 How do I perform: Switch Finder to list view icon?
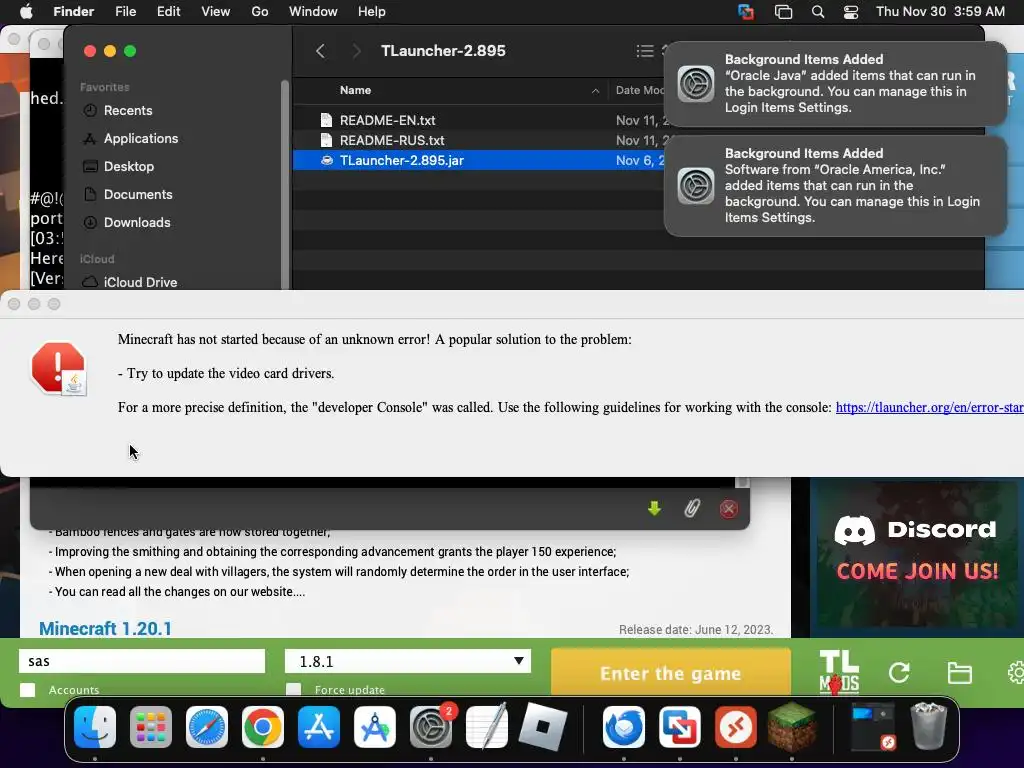pyautogui.click(x=645, y=51)
